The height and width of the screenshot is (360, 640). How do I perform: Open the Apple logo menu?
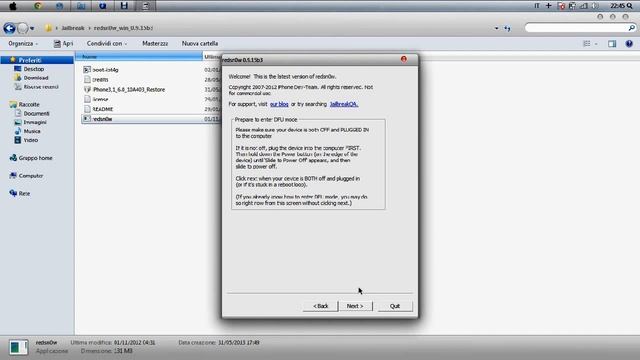13,6
